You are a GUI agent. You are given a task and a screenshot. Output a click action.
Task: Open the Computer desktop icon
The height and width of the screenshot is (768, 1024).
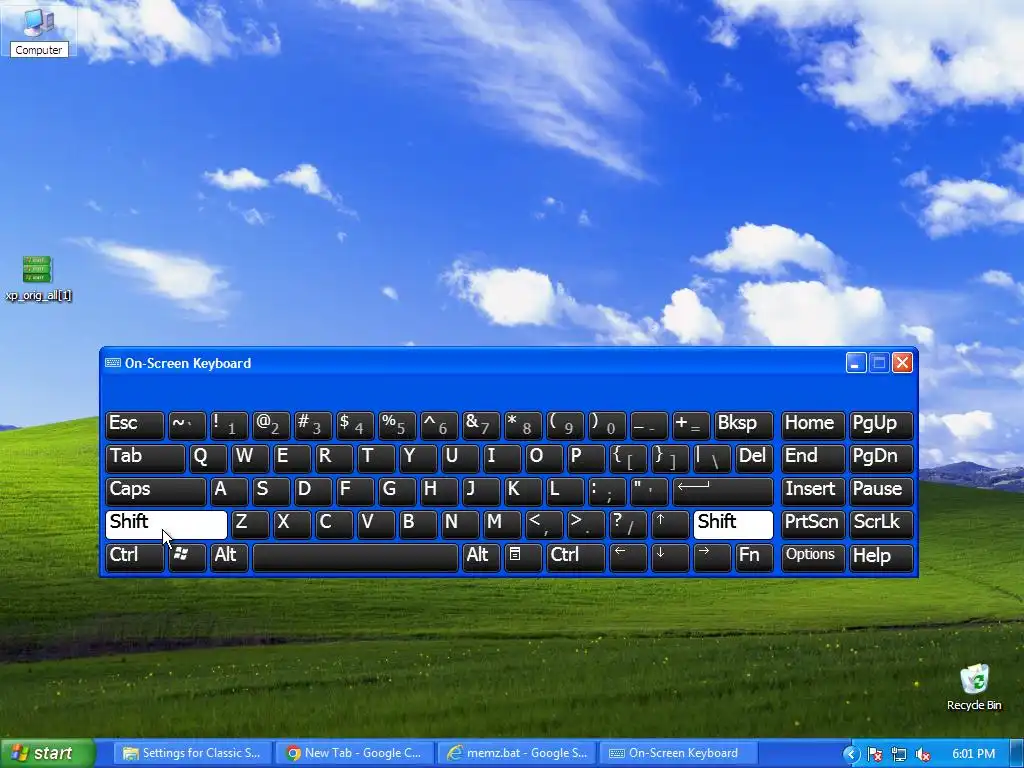[x=39, y=29]
